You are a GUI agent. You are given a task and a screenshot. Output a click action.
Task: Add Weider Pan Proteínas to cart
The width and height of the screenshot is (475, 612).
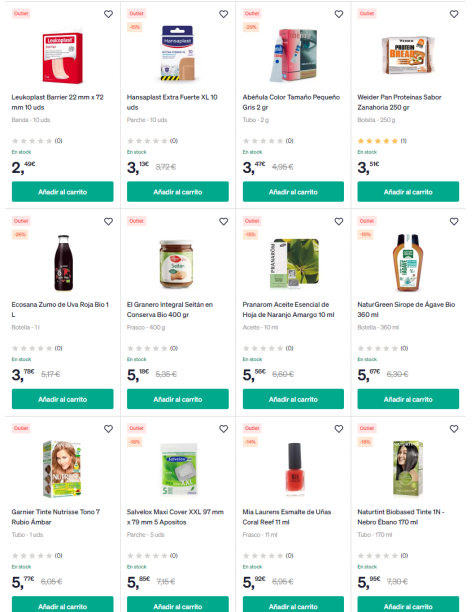coord(408,192)
